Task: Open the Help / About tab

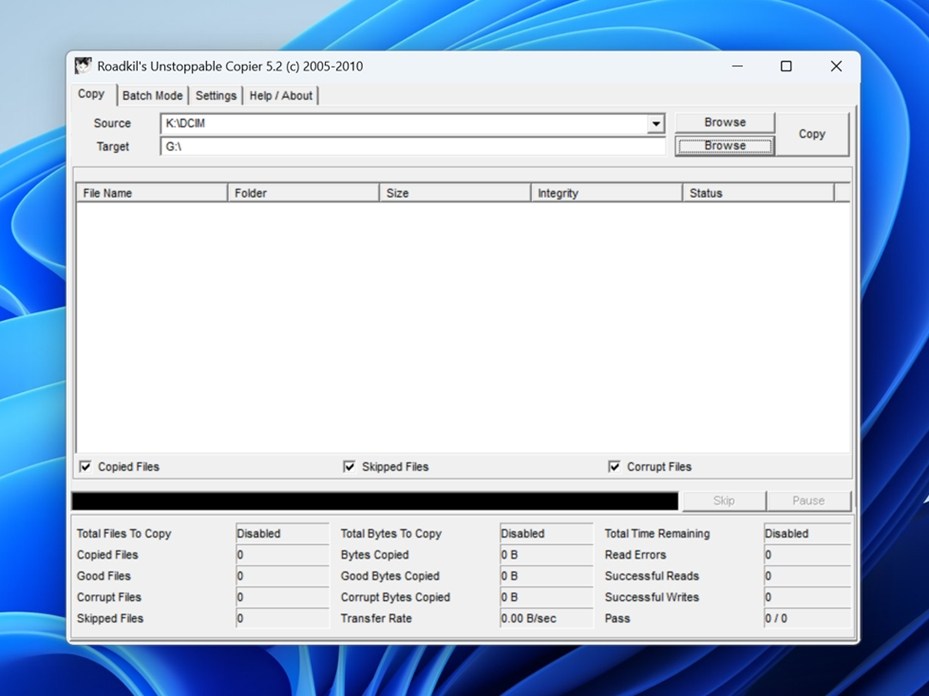Action: click(x=280, y=95)
